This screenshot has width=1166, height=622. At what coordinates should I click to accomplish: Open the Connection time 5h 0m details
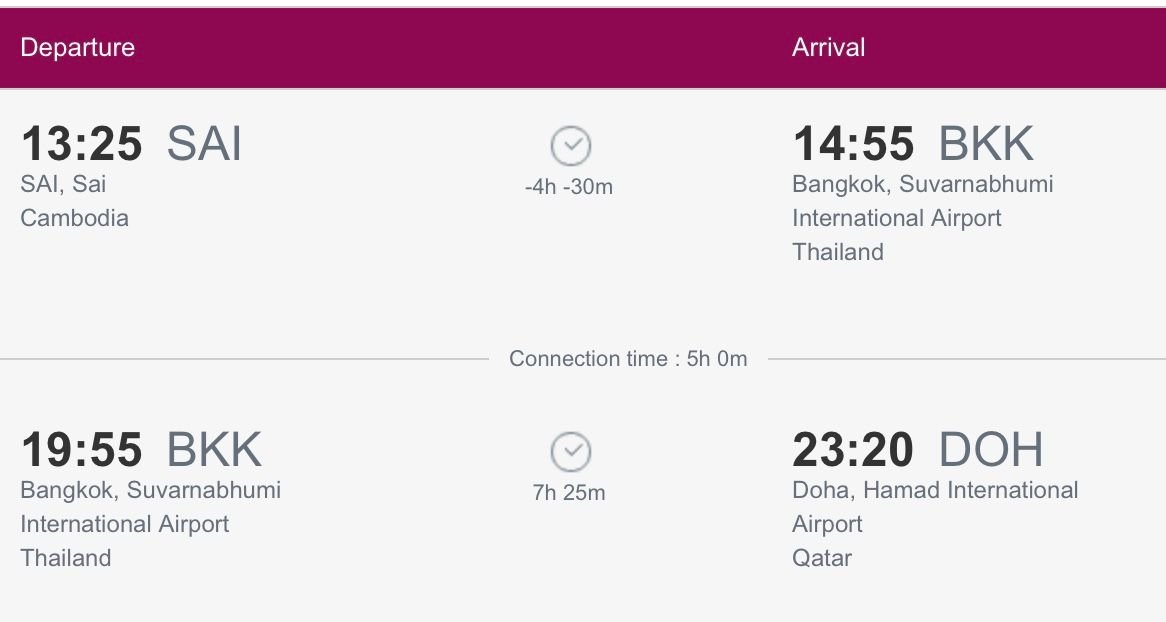(x=627, y=358)
